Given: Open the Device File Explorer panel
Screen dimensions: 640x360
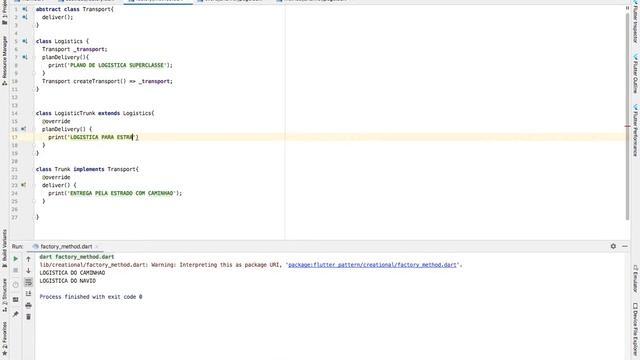Looking at the screenshot, I should point(635,330).
